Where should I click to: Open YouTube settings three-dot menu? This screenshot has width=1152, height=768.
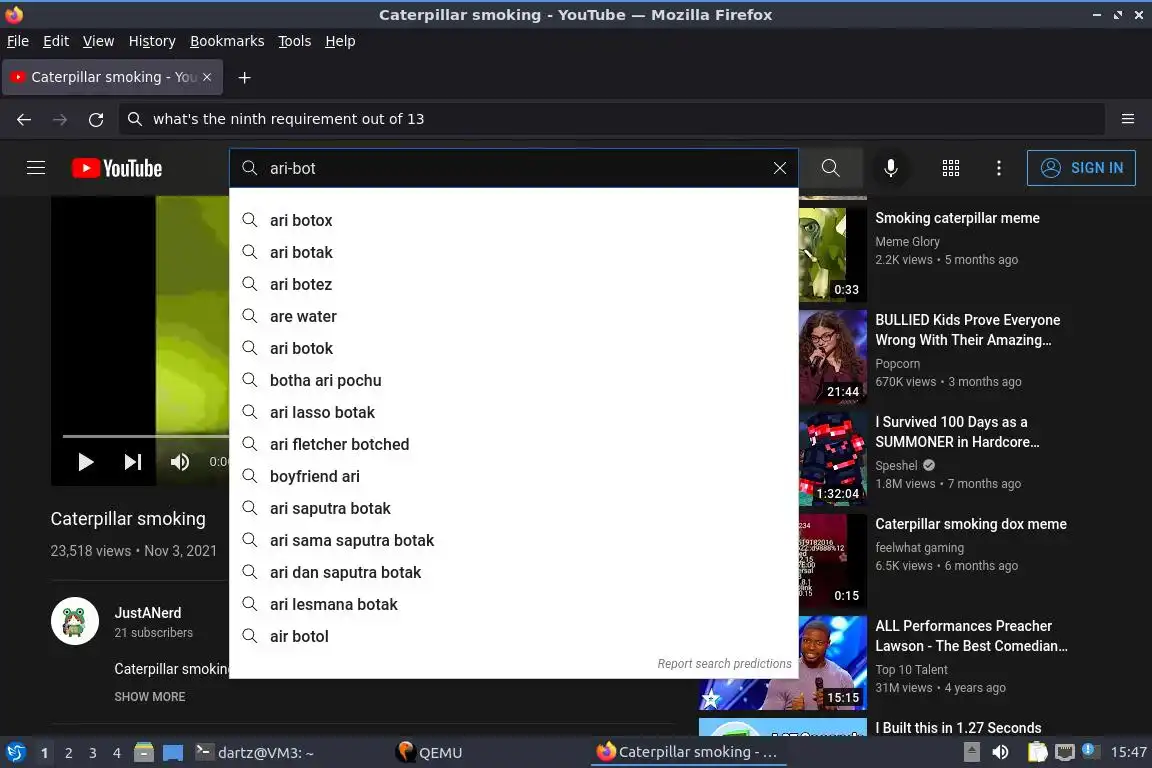(998, 168)
